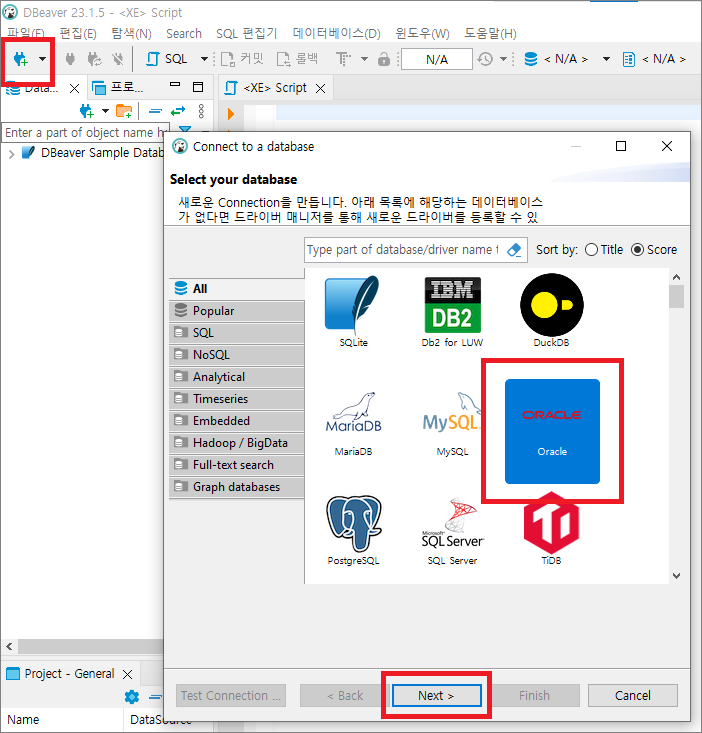
Task: Open the 도움말(H) menu
Action: pyautogui.click(x=490, y=34)
